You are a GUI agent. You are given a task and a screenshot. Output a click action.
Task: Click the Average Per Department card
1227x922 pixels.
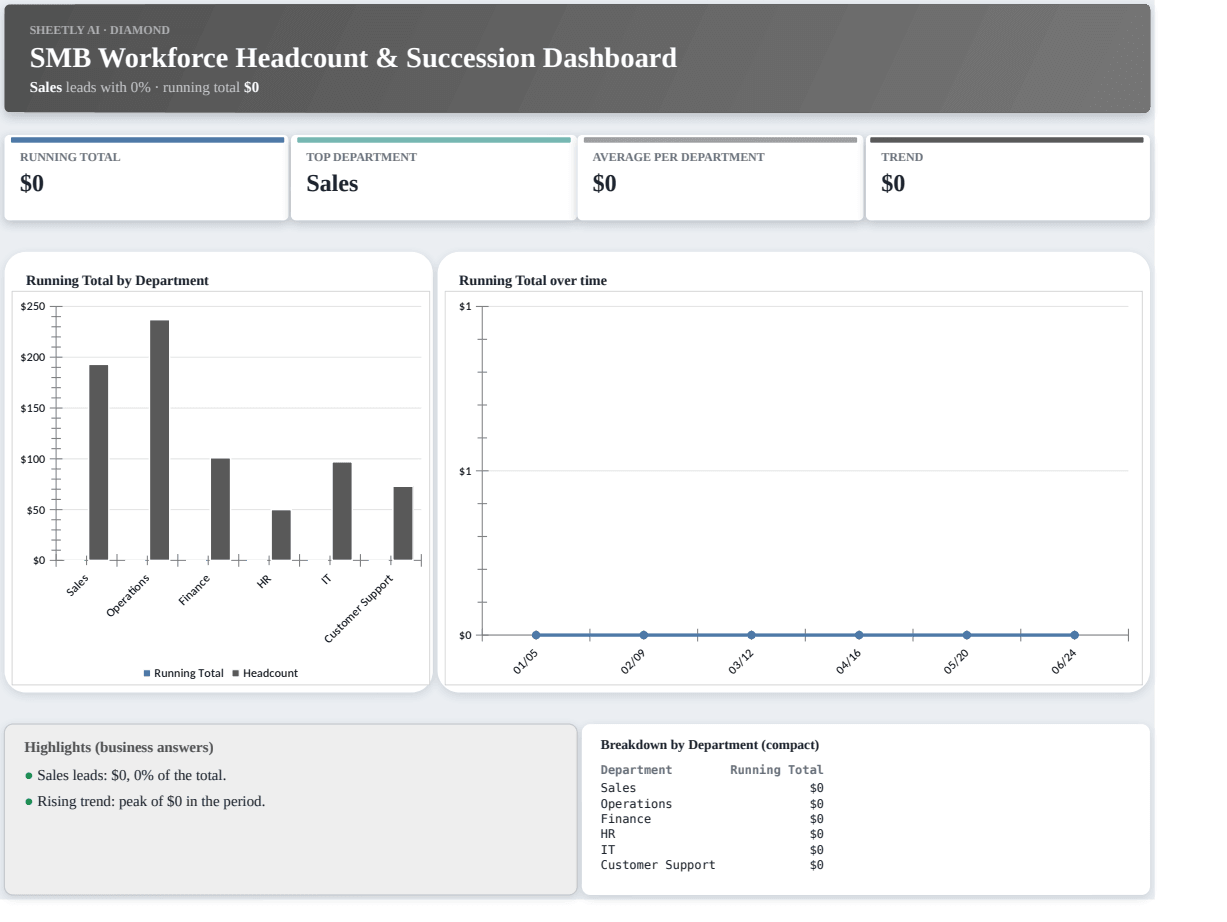pyautogui.click(x=720, y=178)
